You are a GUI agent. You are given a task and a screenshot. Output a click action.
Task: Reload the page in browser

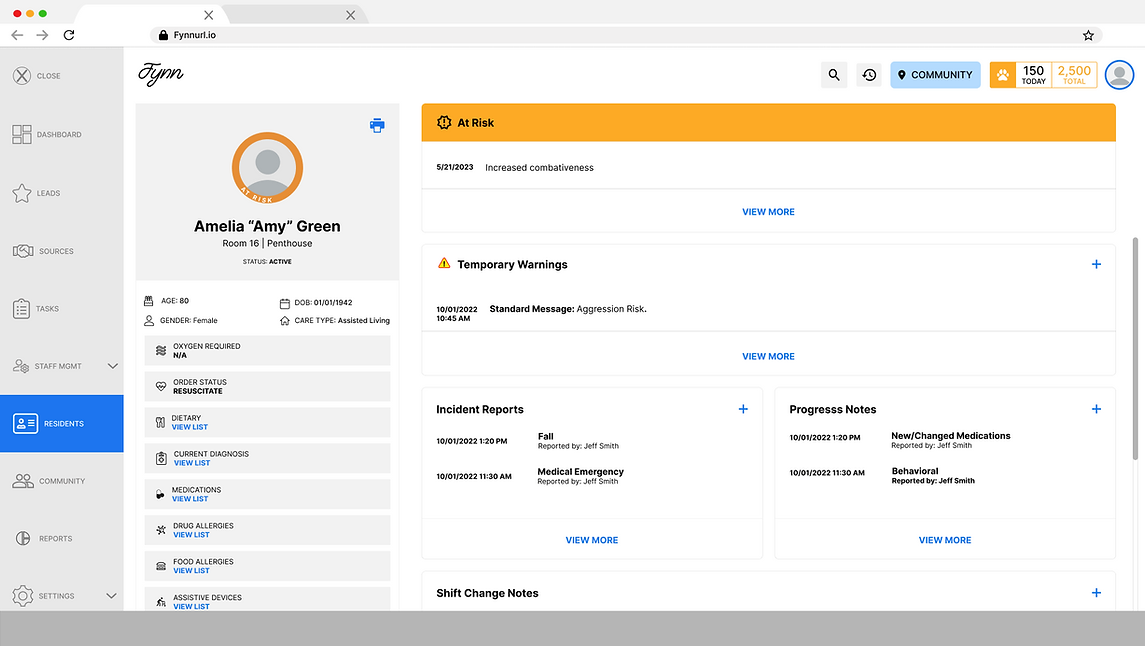coord(69,35)
